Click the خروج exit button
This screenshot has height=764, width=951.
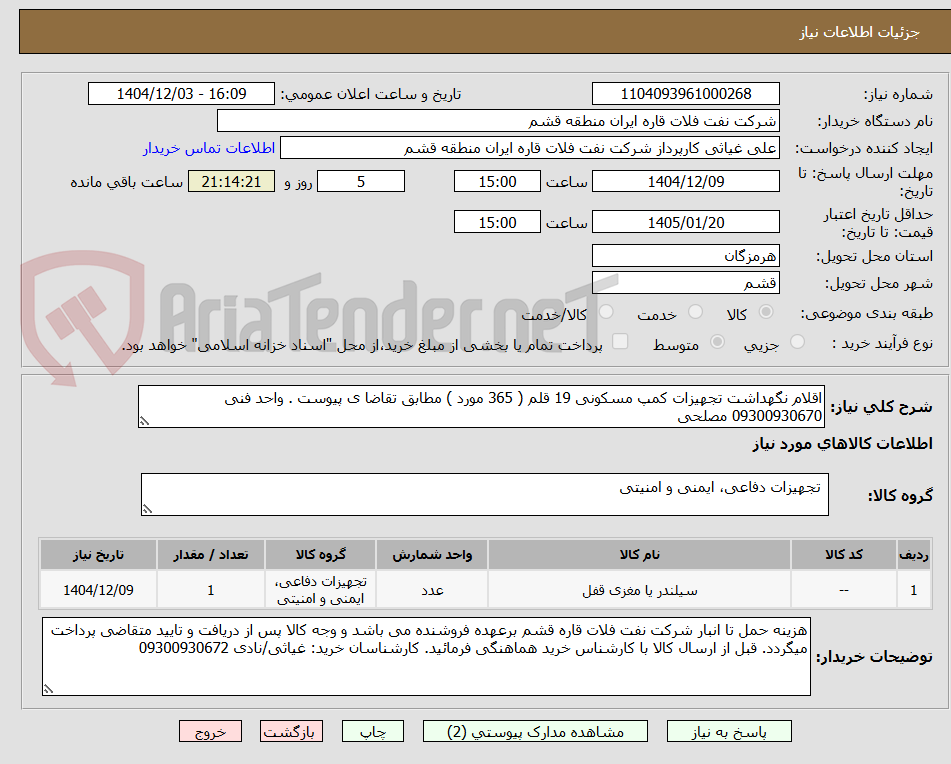coord(210,731)
